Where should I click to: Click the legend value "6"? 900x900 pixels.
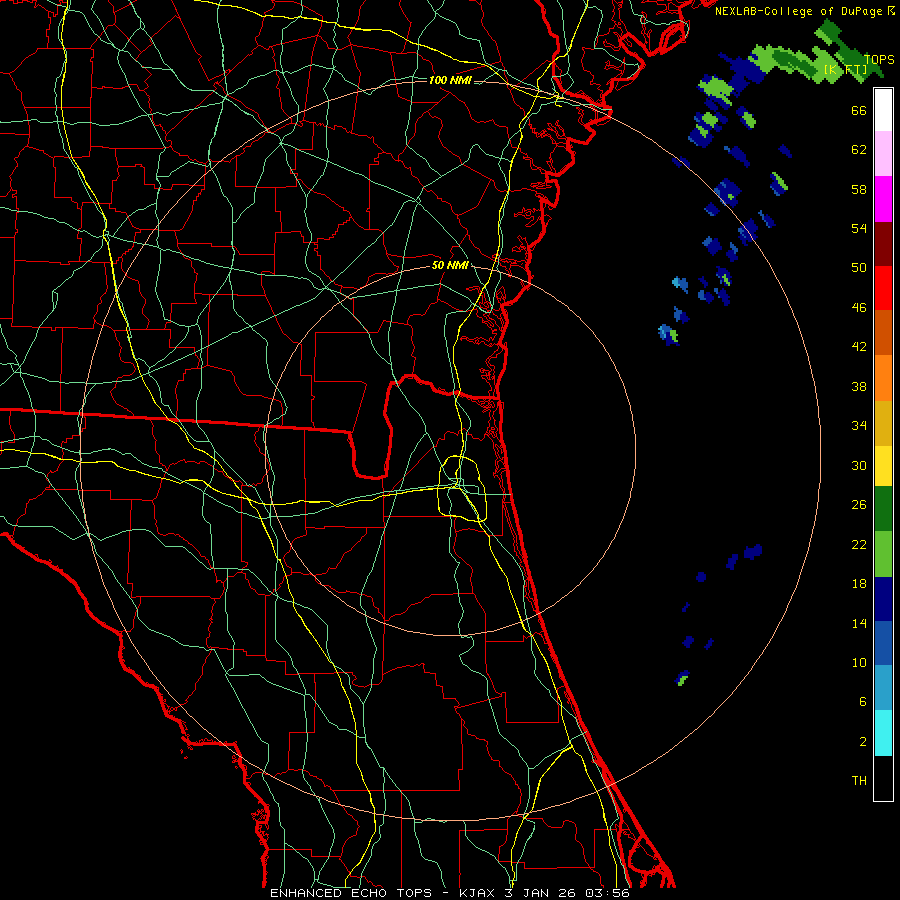pos(863,701)
